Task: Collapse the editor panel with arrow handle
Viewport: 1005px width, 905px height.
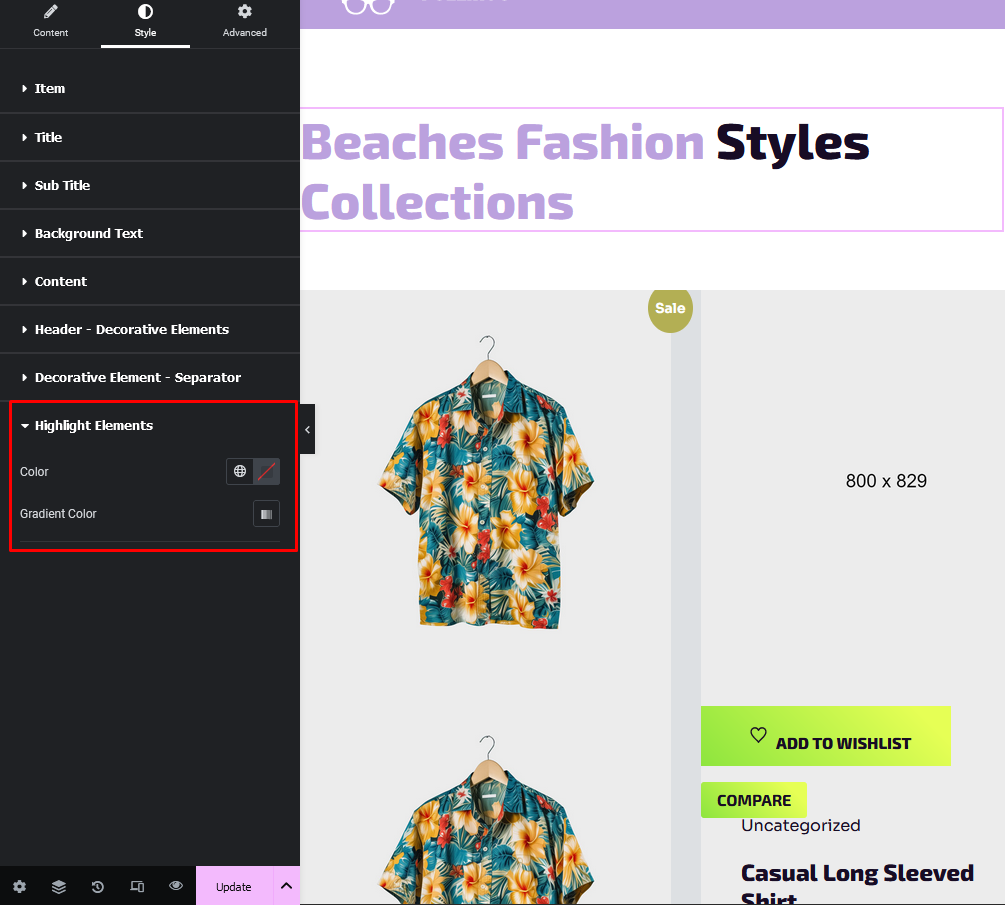Action: [308, 429]
